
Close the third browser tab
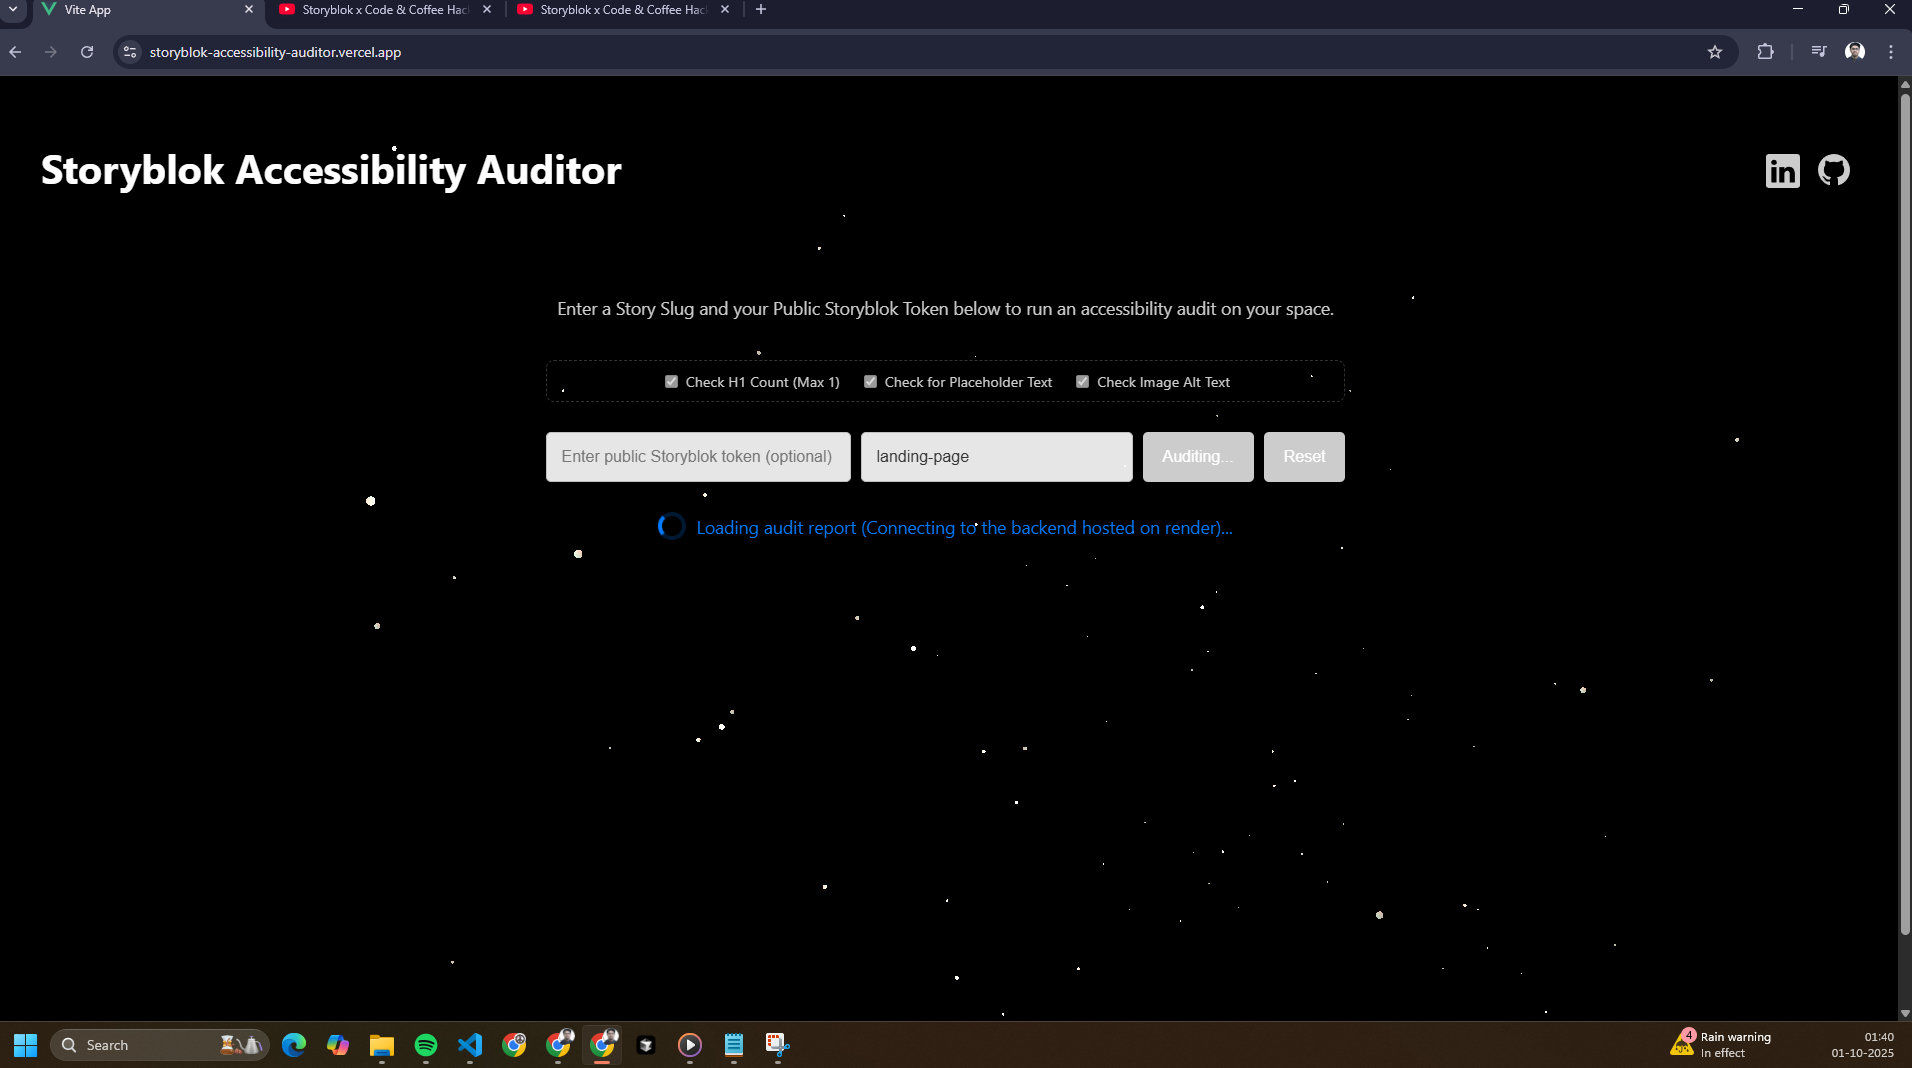725,10
